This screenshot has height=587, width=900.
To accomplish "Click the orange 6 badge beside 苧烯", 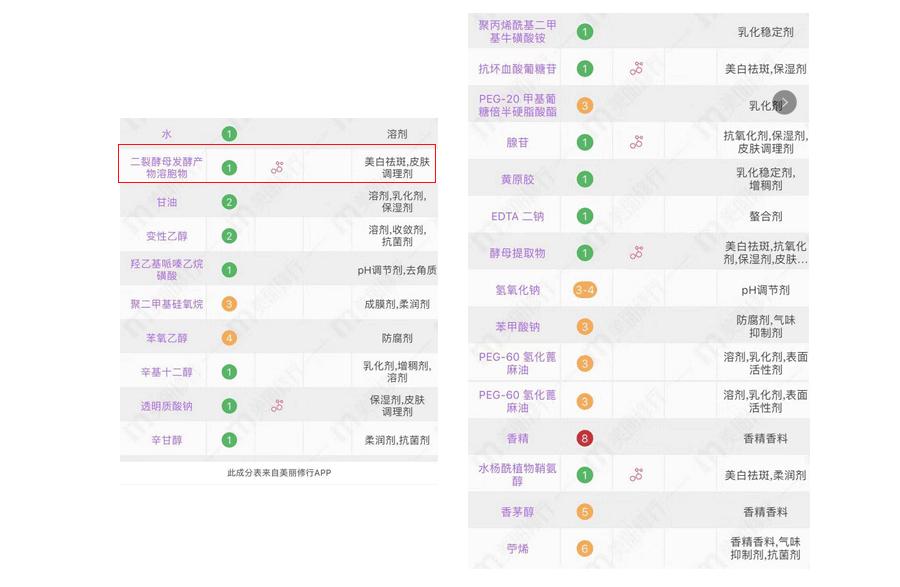I will tap(585, 548).
